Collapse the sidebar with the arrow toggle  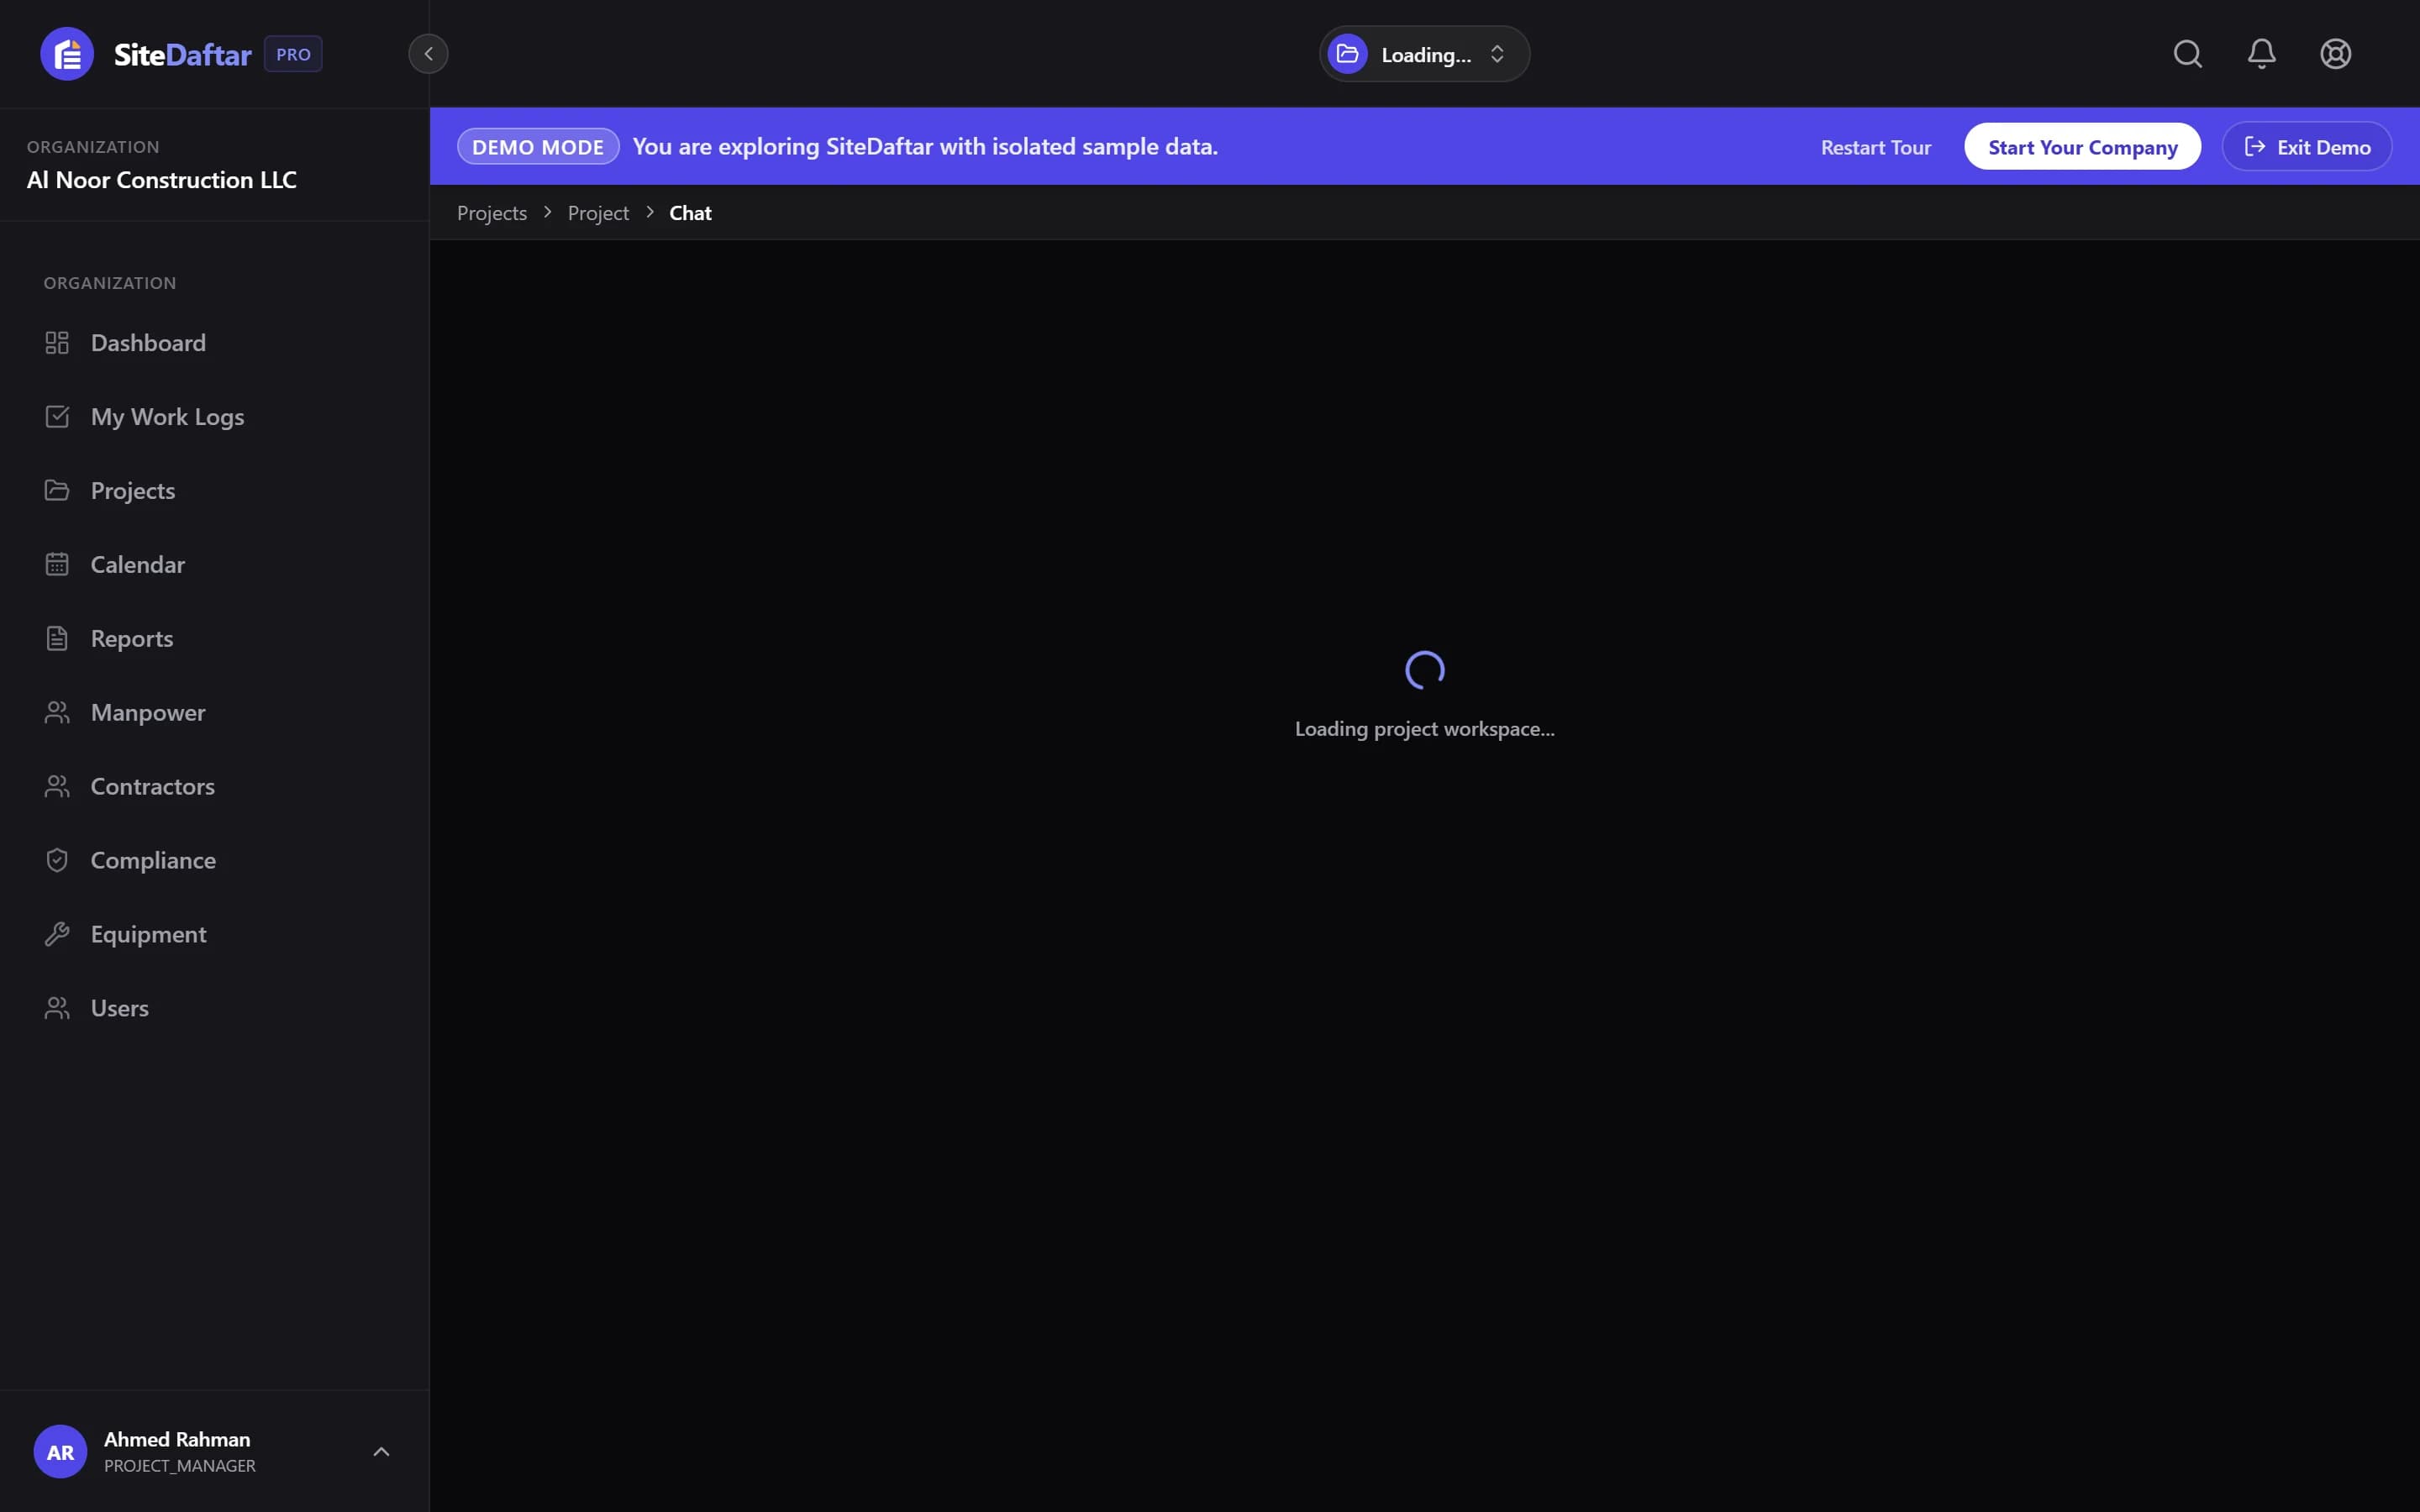tap(428, 54)
